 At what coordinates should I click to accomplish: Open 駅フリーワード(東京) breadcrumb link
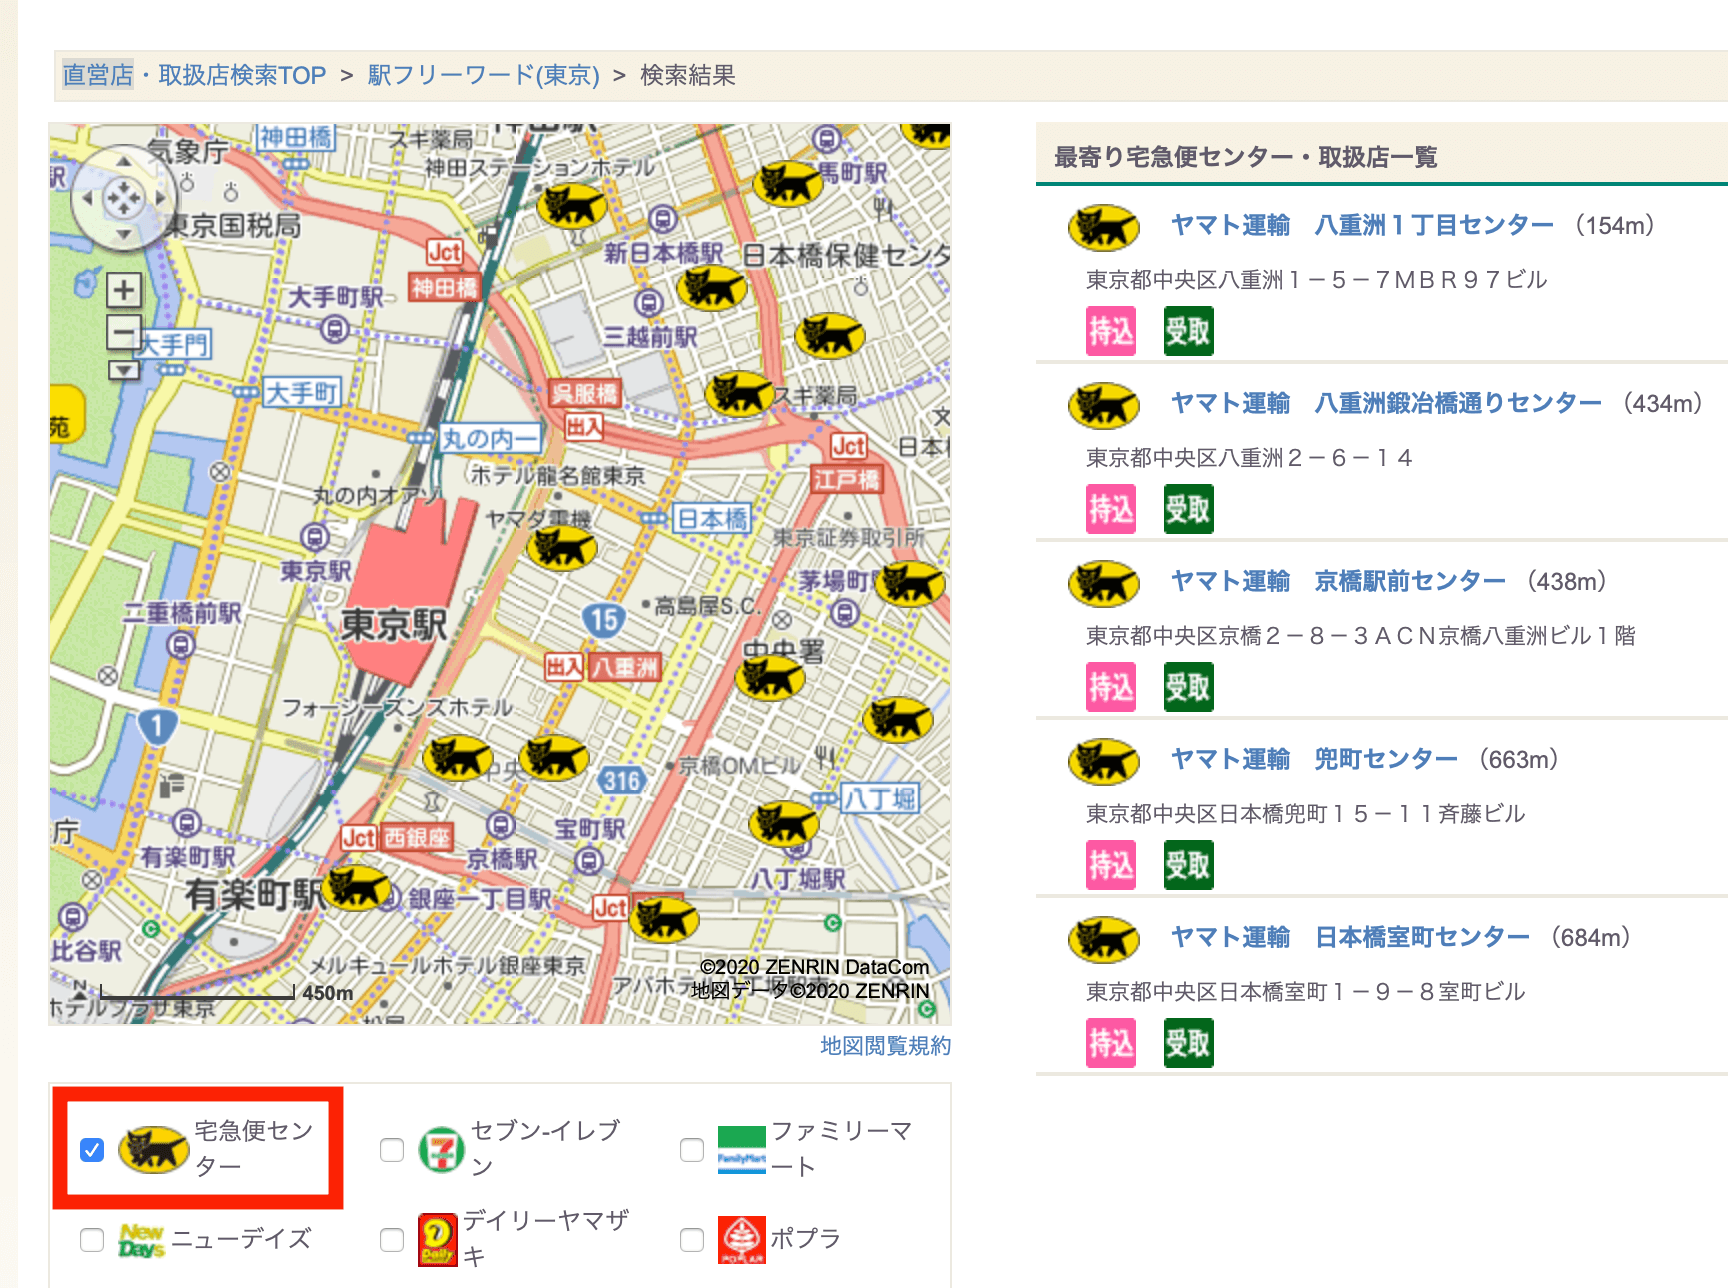(x=483, y=75)
